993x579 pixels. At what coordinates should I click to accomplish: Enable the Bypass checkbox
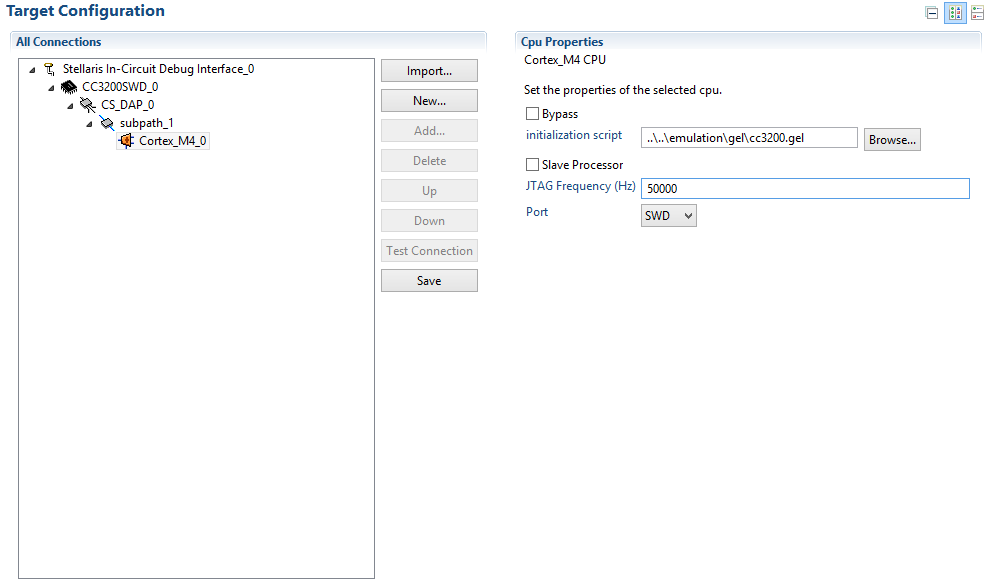[x=533, y=114]
